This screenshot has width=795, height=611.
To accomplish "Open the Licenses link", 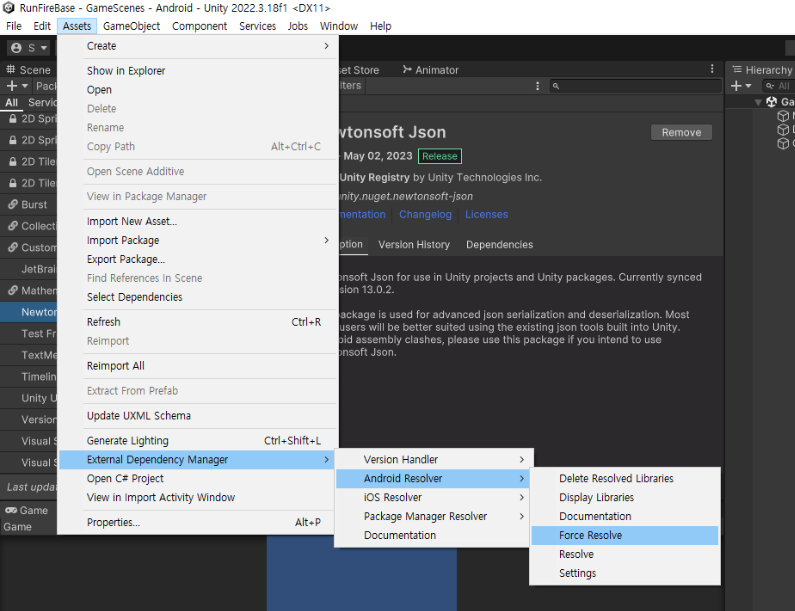I will point(486,214).
